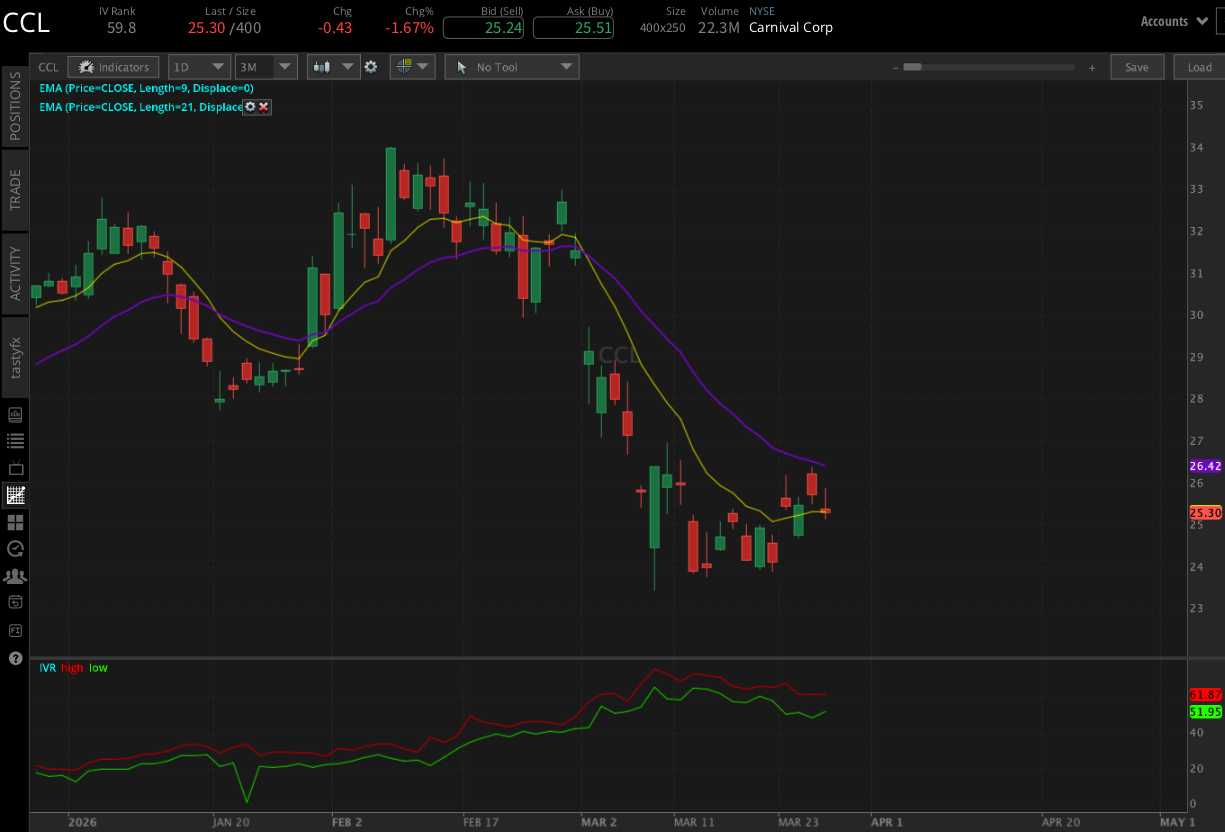This screenshot has width=1225, height=832.
Task: Click the Bid (Sell) 25.24 price field
Action: point(484,28)
